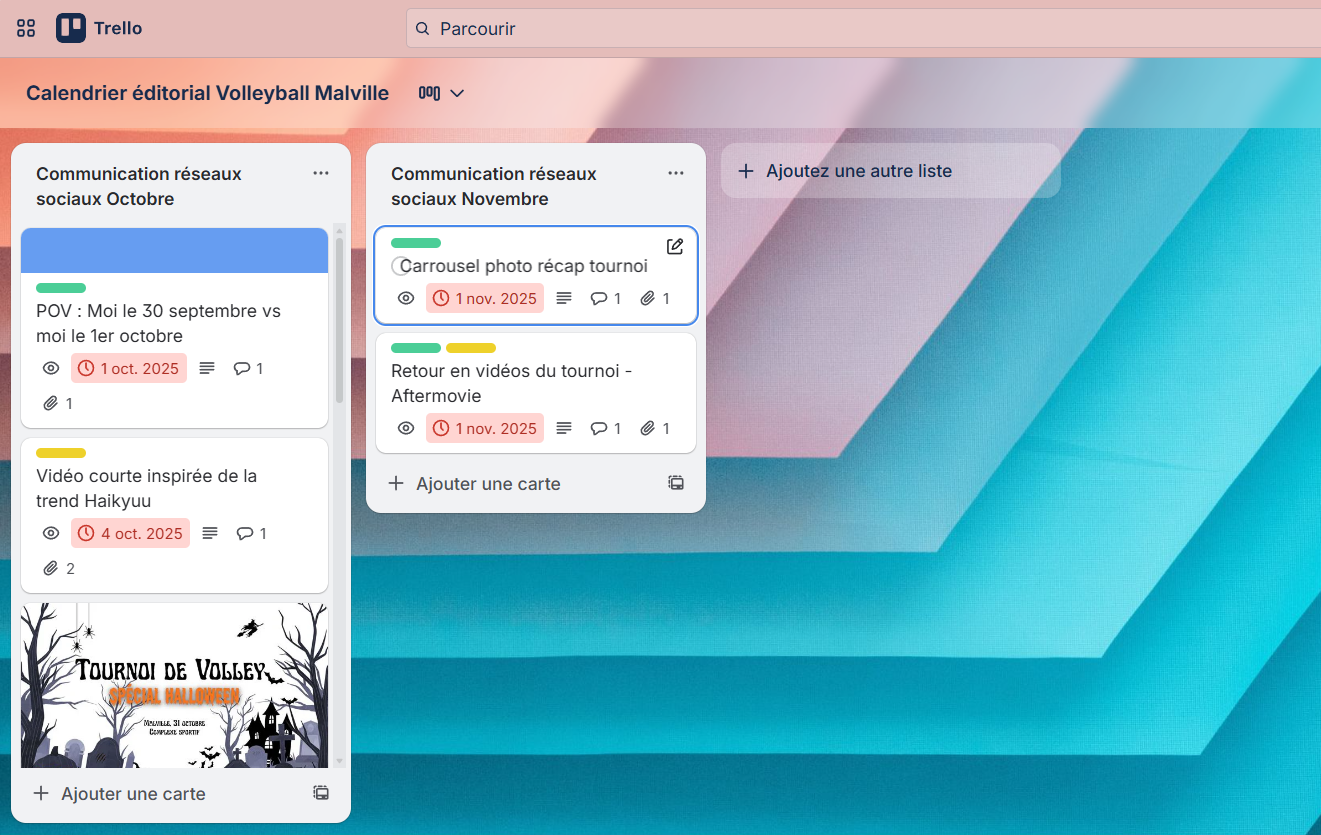Click attachment icon on Aftermovie card
The image size is (1321, 835).
pyautogui.click(x=648, y=428)
